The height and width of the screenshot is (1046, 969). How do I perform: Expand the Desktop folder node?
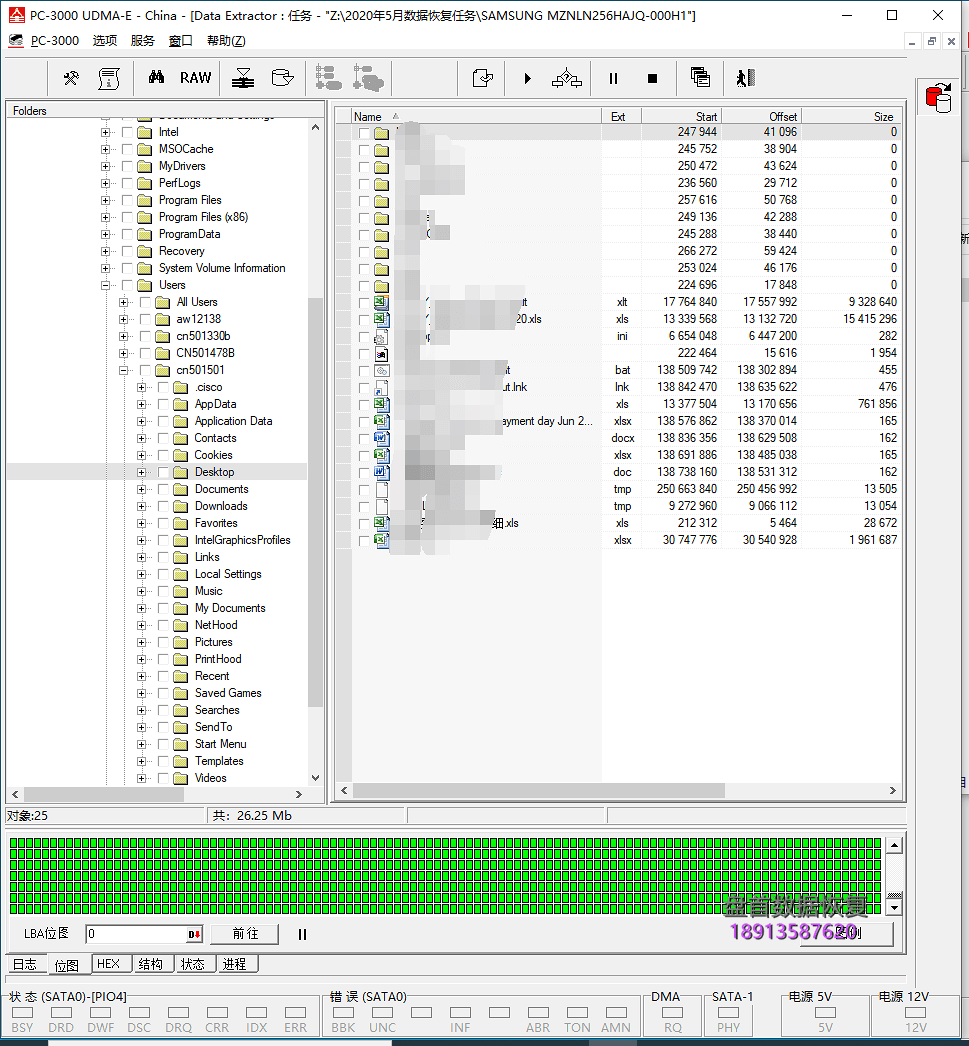coord(141,472)
